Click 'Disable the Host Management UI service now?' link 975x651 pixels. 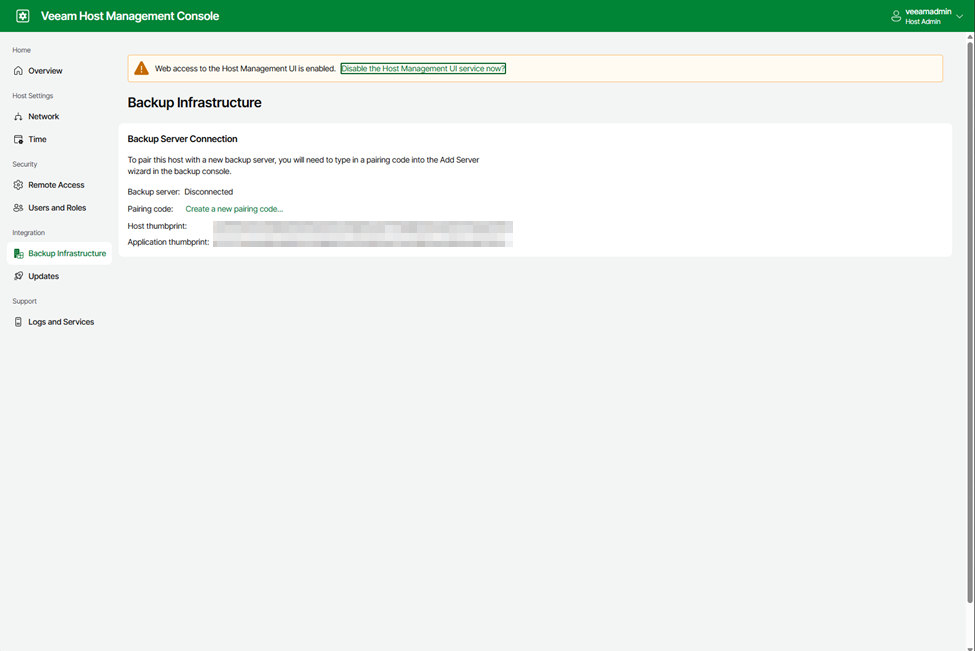[423, 69]
